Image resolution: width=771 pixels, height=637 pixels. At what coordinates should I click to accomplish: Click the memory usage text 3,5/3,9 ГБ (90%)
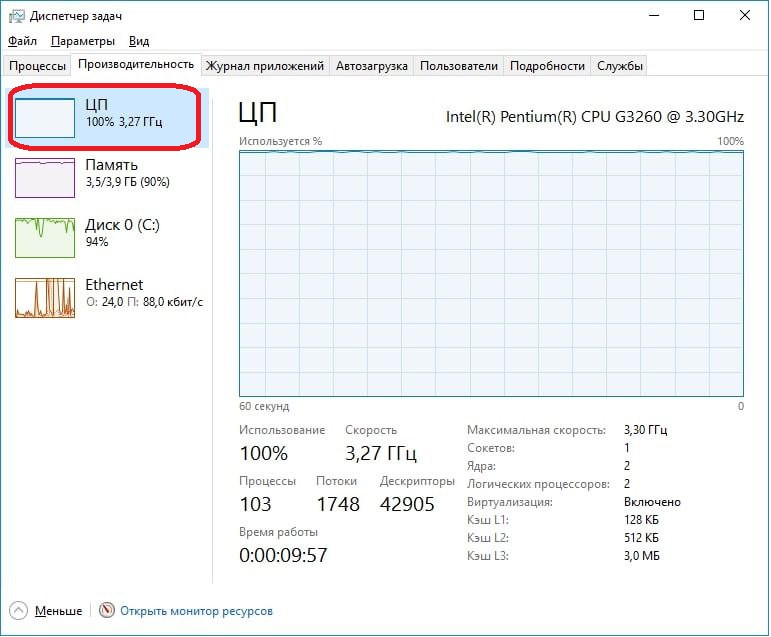(128, 182)
